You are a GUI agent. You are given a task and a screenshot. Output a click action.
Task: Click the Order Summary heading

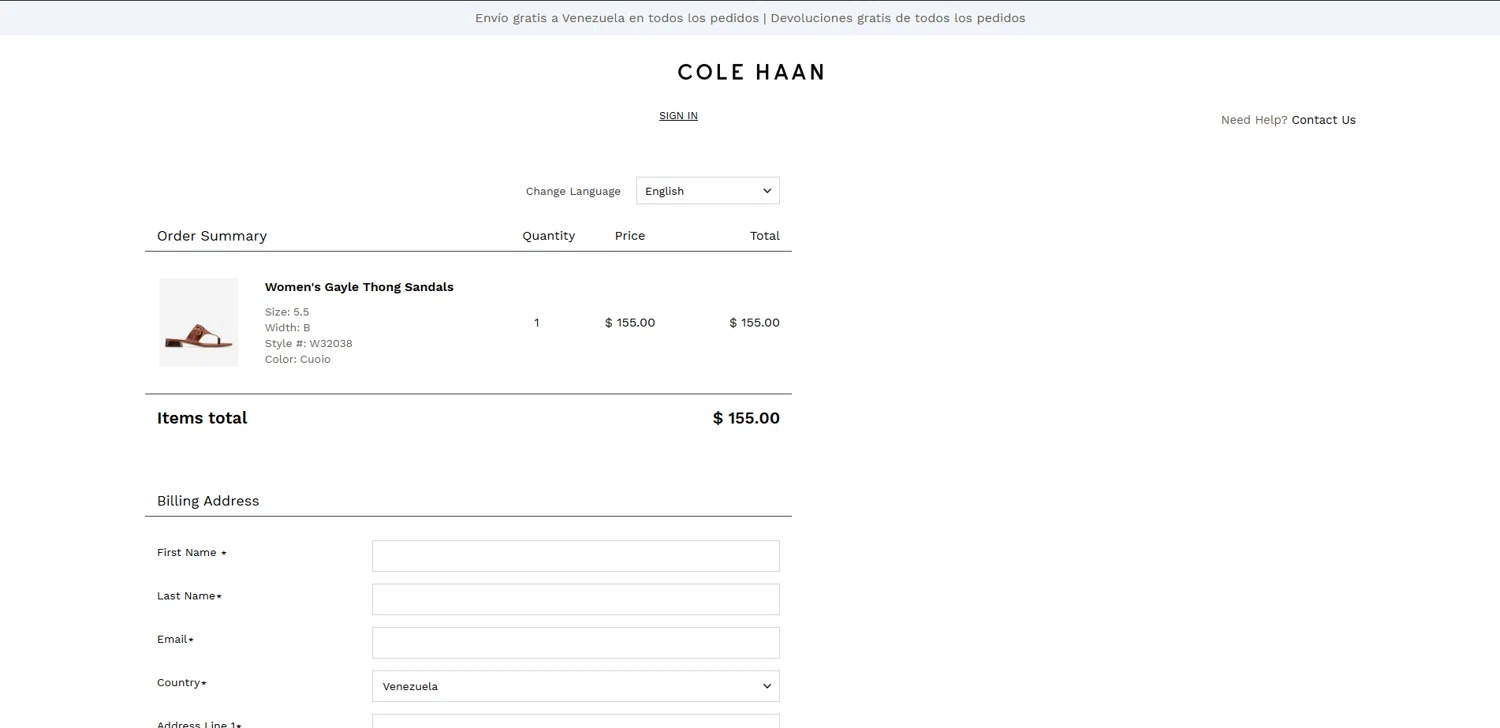click(212, 236)
